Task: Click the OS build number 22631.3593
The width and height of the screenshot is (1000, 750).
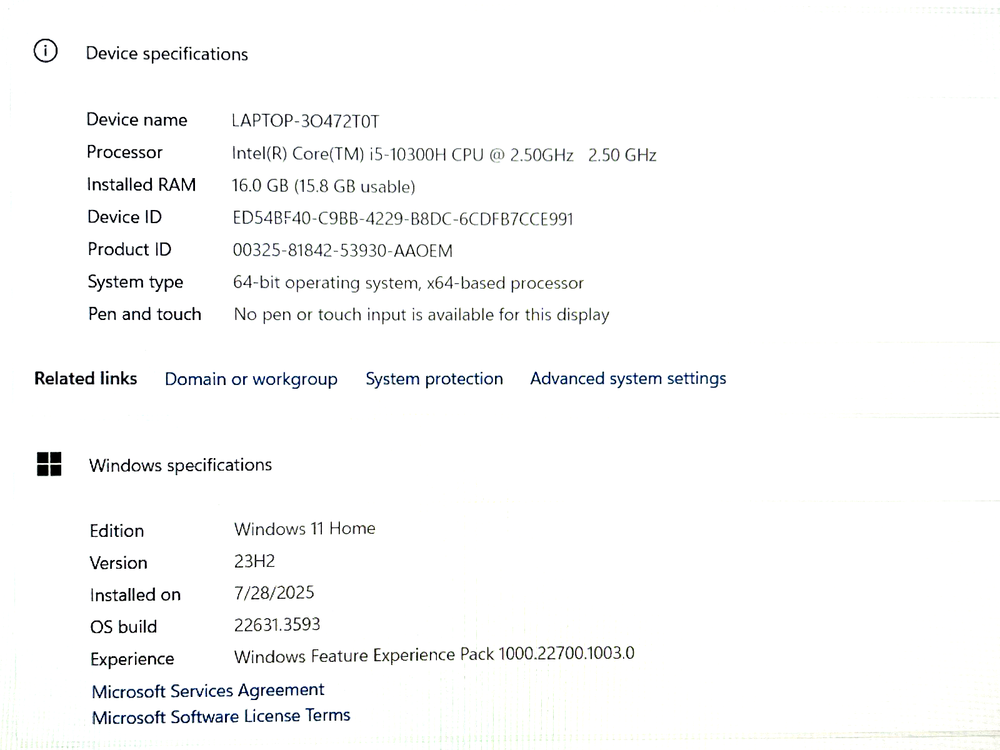Action: click(x=277, y=625)
